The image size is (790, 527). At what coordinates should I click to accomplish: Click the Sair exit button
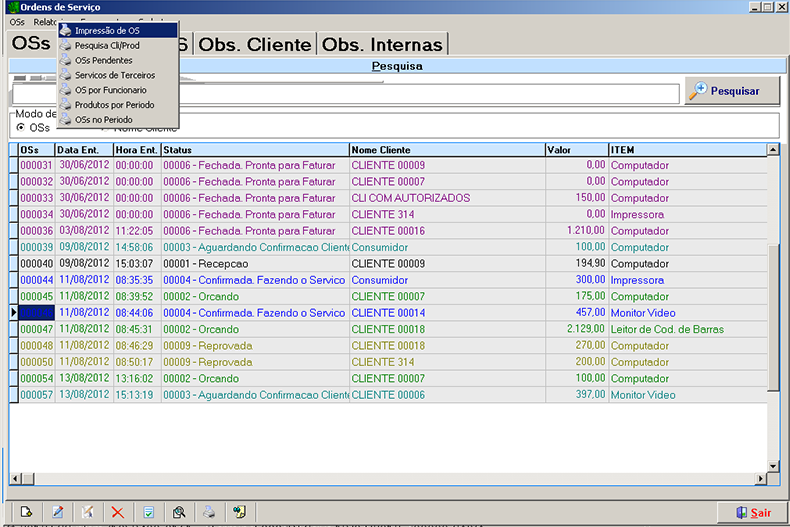(x=751, y=512)
